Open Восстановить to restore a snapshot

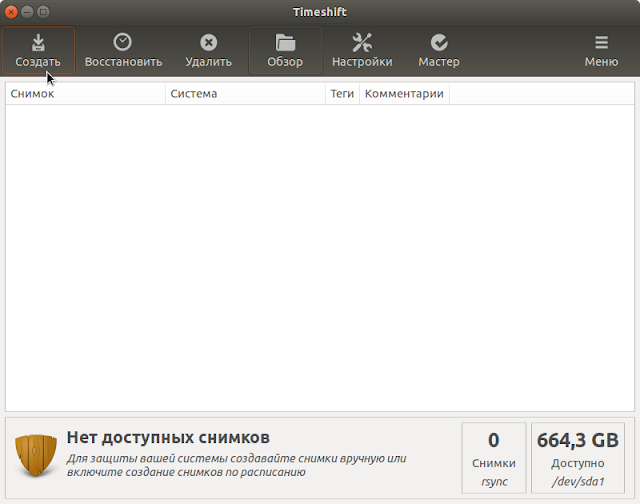(x=123, y=51)
